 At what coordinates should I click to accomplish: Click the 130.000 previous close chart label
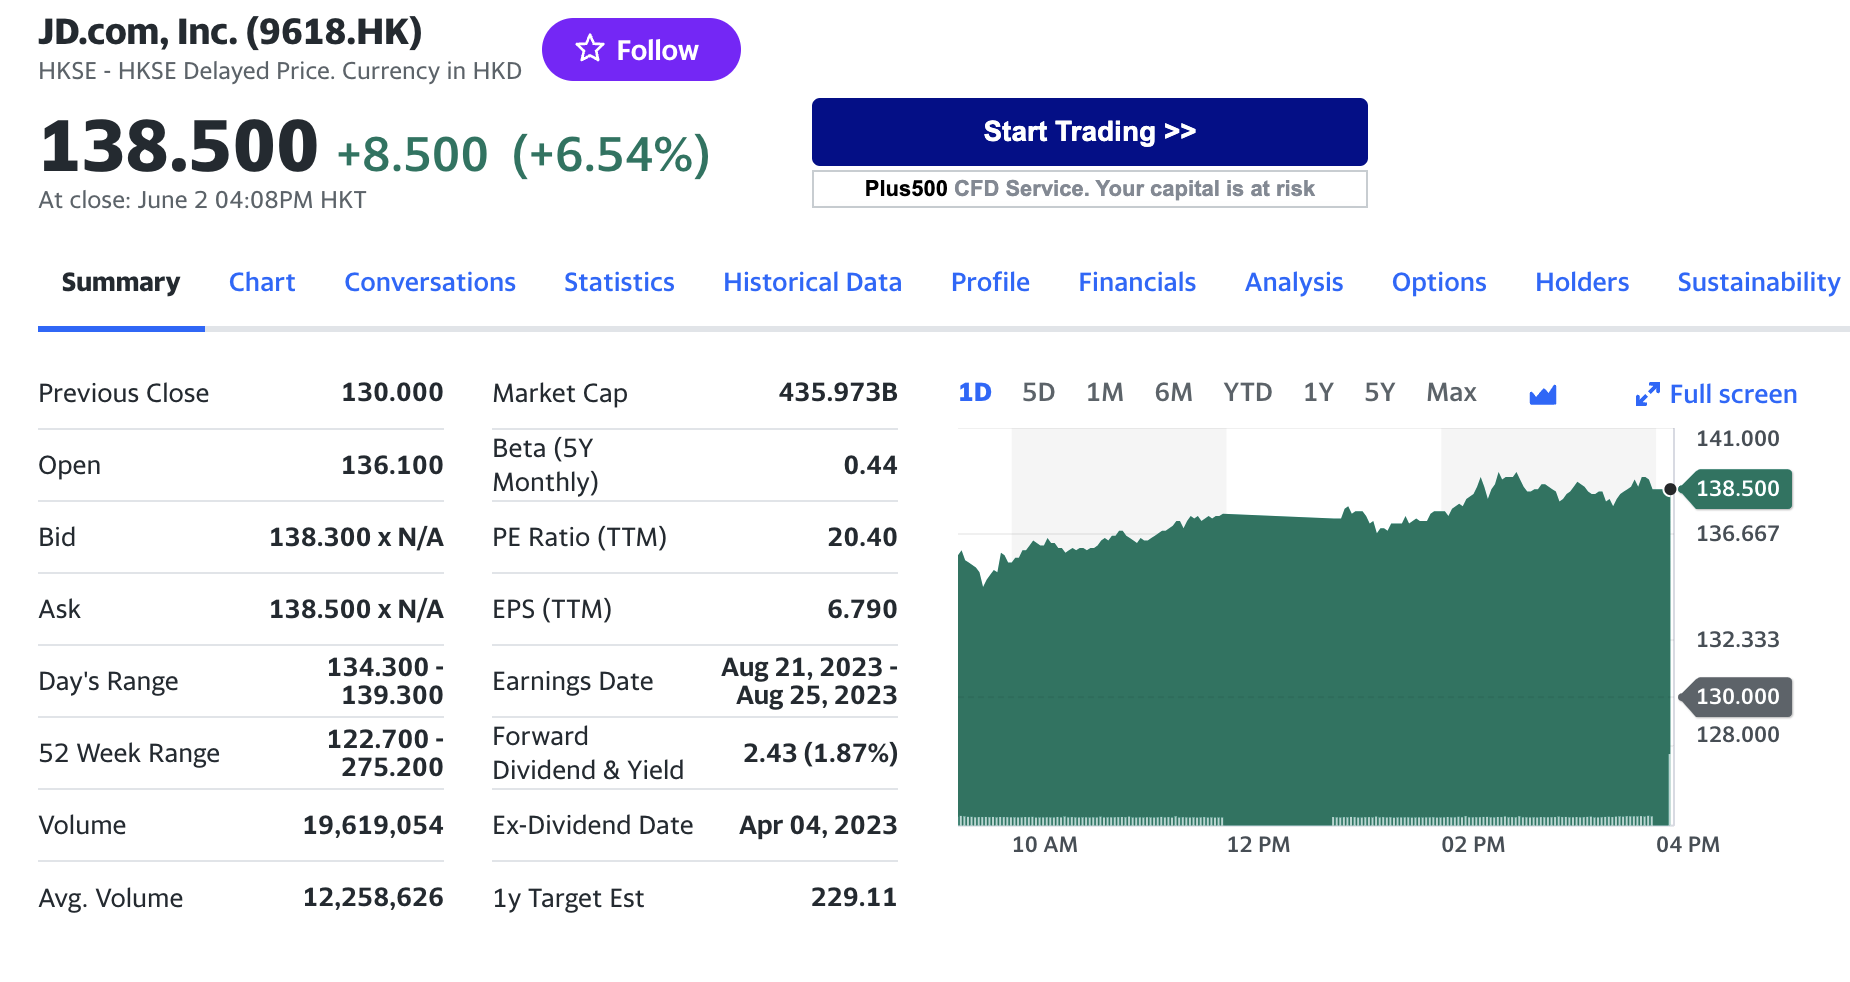(1737, 697)
